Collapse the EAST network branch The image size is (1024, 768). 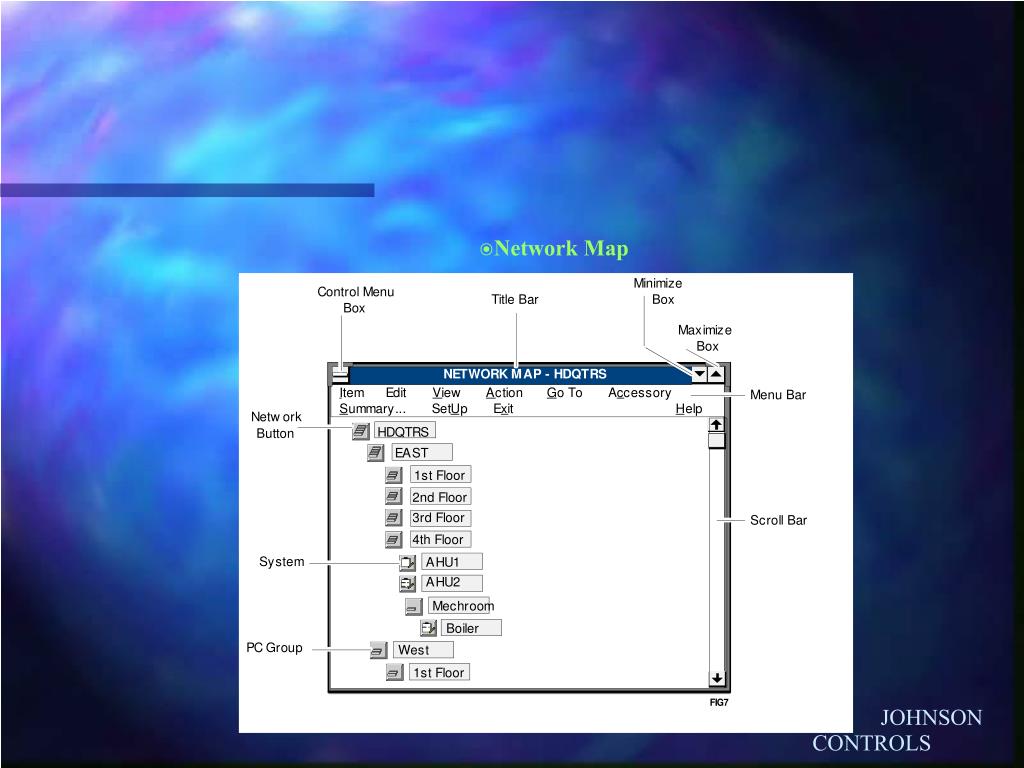pyautogui.click(x=375, y=452)
